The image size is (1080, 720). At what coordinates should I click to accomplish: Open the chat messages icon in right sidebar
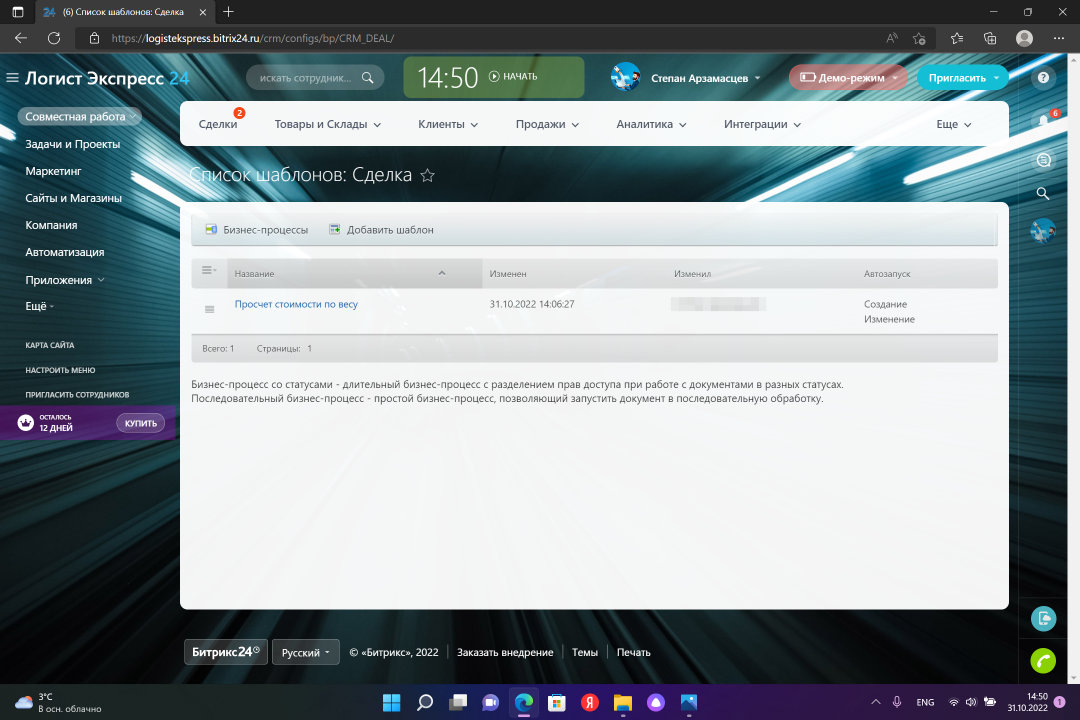click(x=1043, y=160)
